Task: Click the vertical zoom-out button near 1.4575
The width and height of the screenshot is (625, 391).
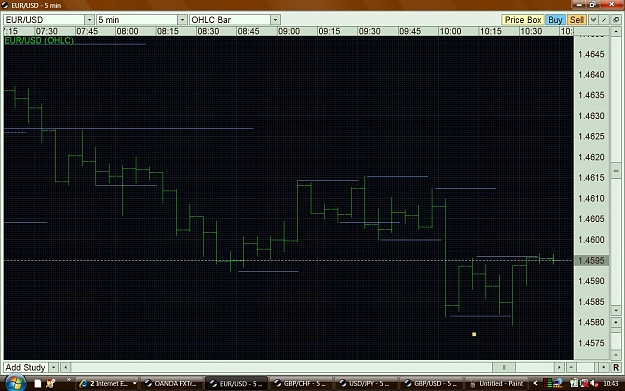Action: [x=616, y=354]
